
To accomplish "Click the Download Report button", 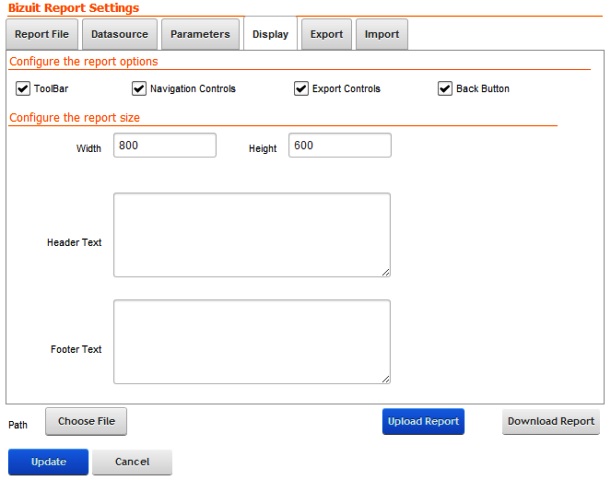I will pos(551,421).
